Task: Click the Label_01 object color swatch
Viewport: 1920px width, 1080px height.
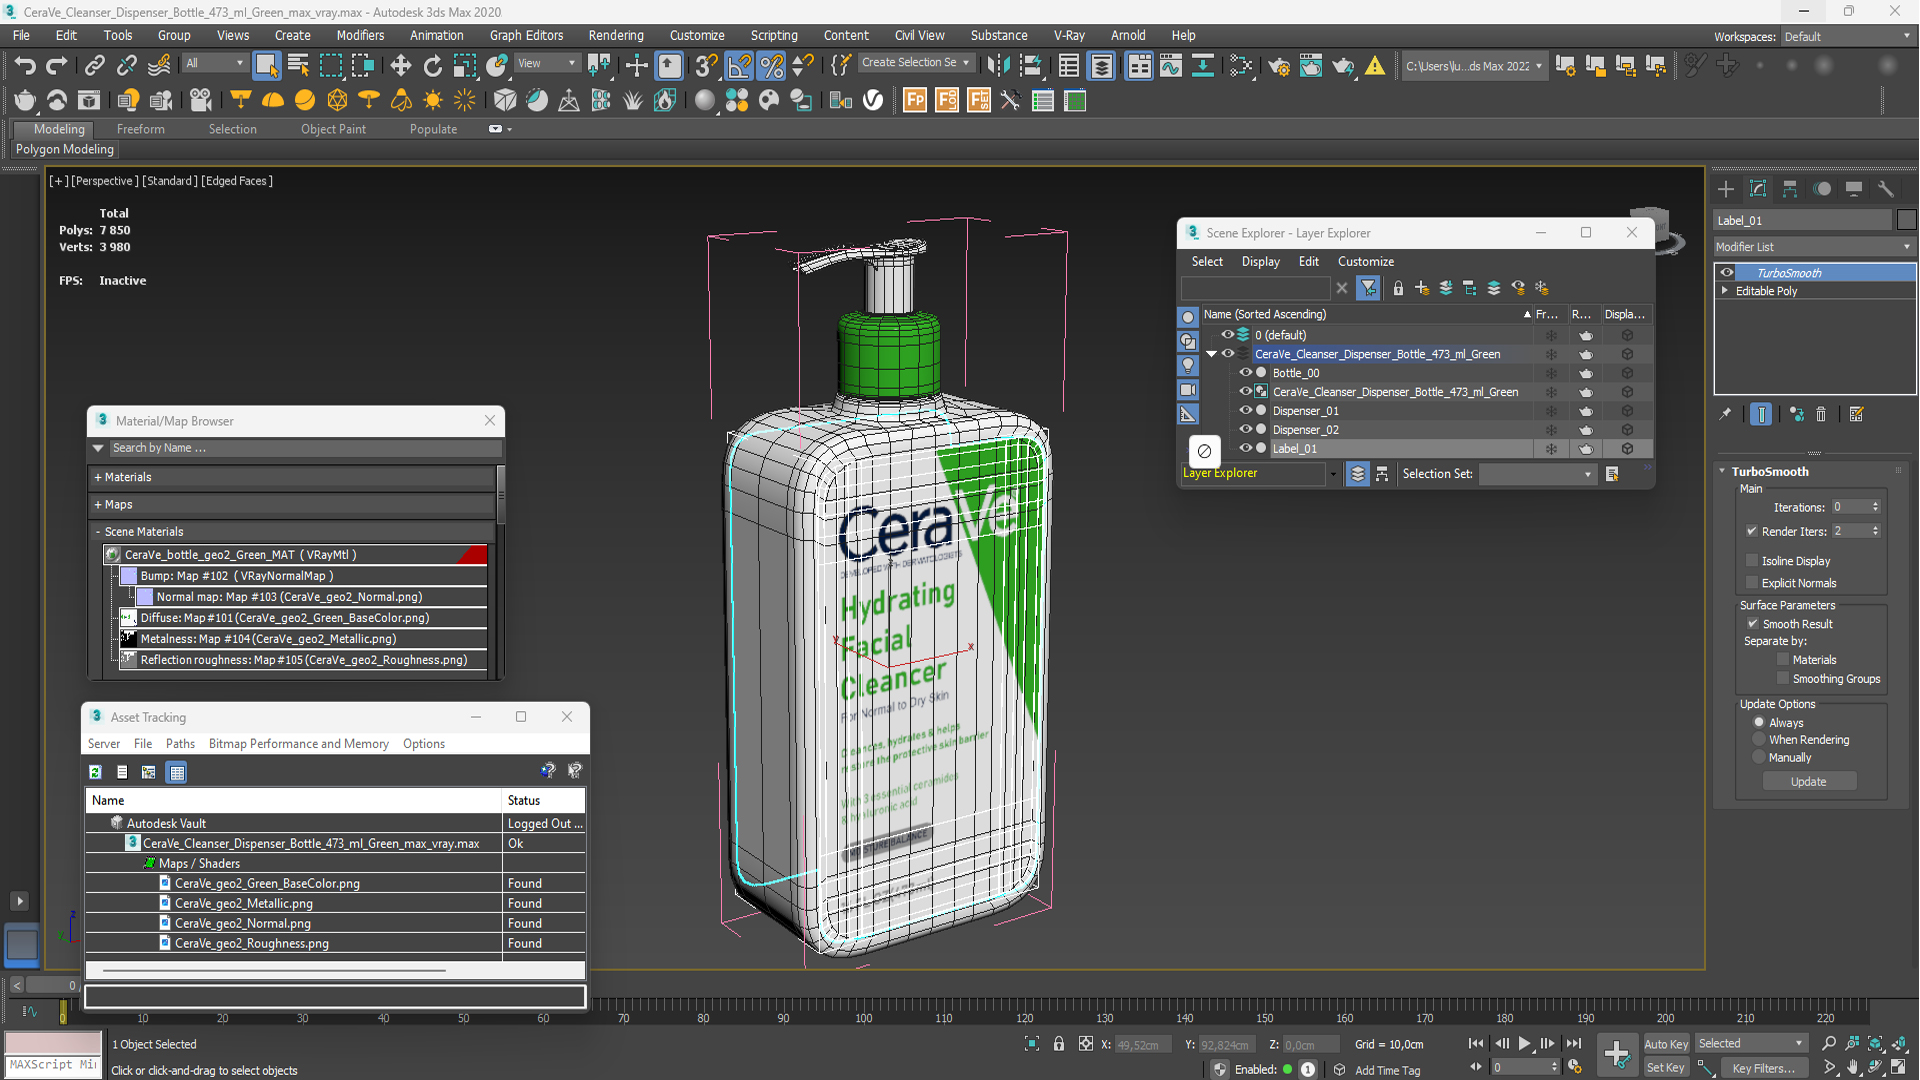Action: (x=1906, y=220)
